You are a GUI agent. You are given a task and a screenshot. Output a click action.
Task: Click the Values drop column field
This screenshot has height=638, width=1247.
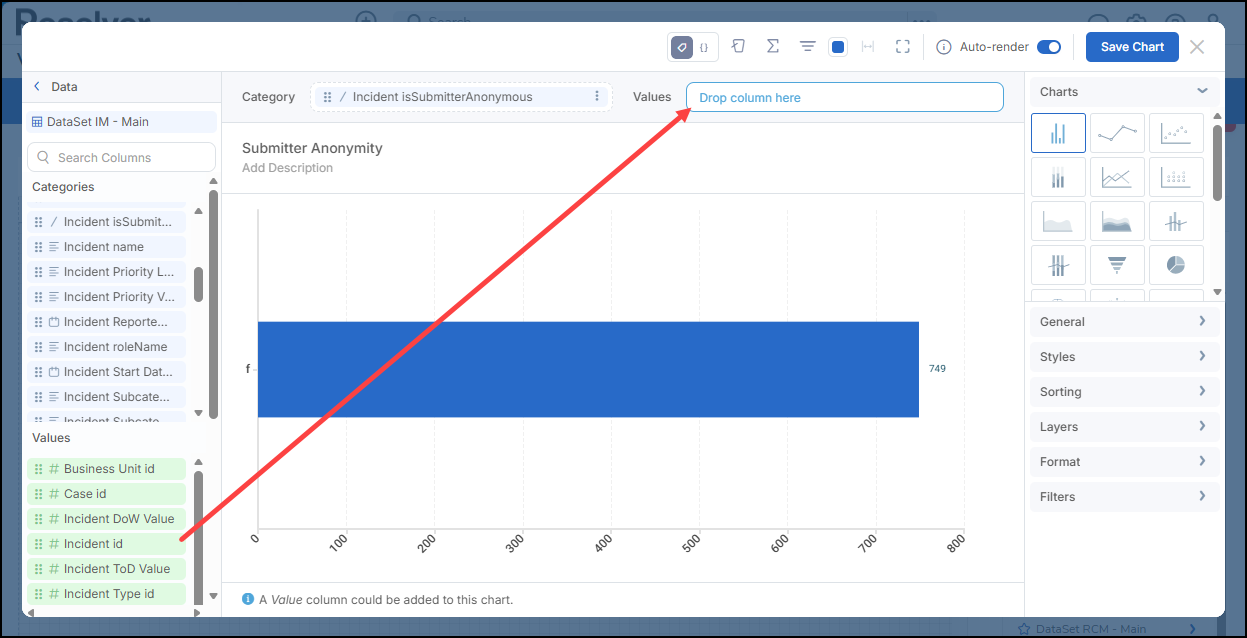(844, 97)
